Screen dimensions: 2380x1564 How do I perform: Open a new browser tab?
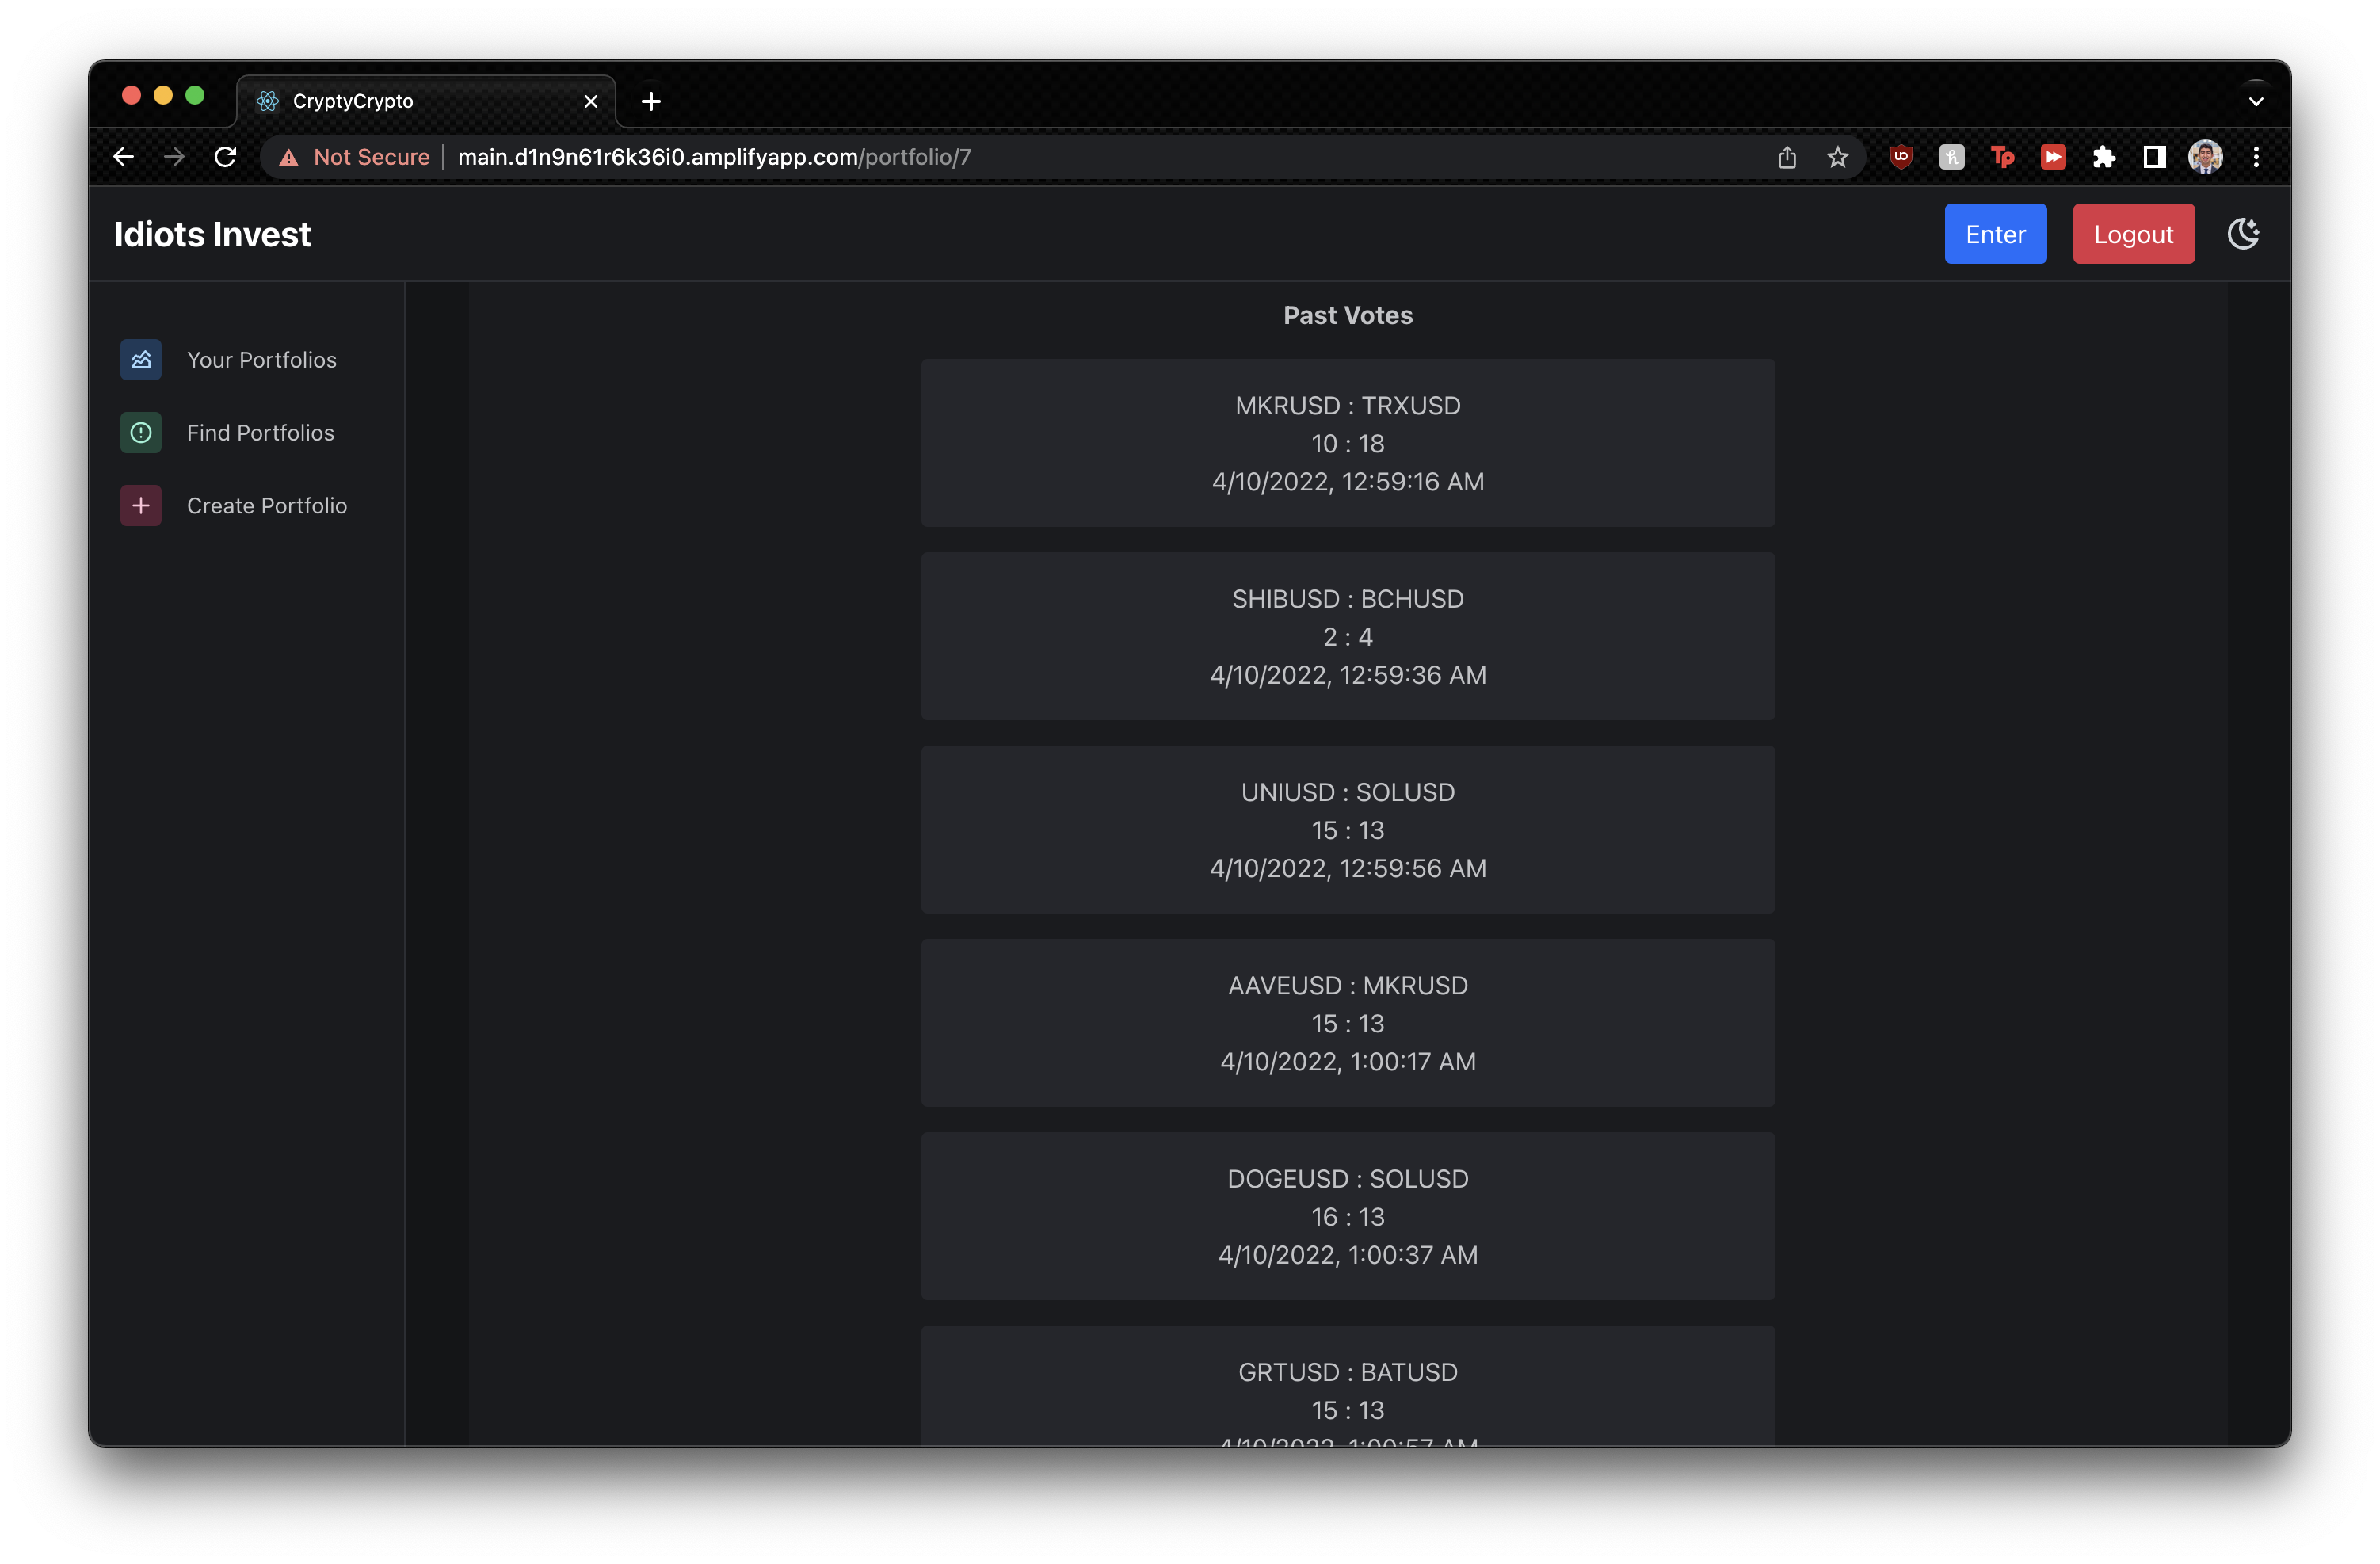pyautogui.click(x=651, y=101)
